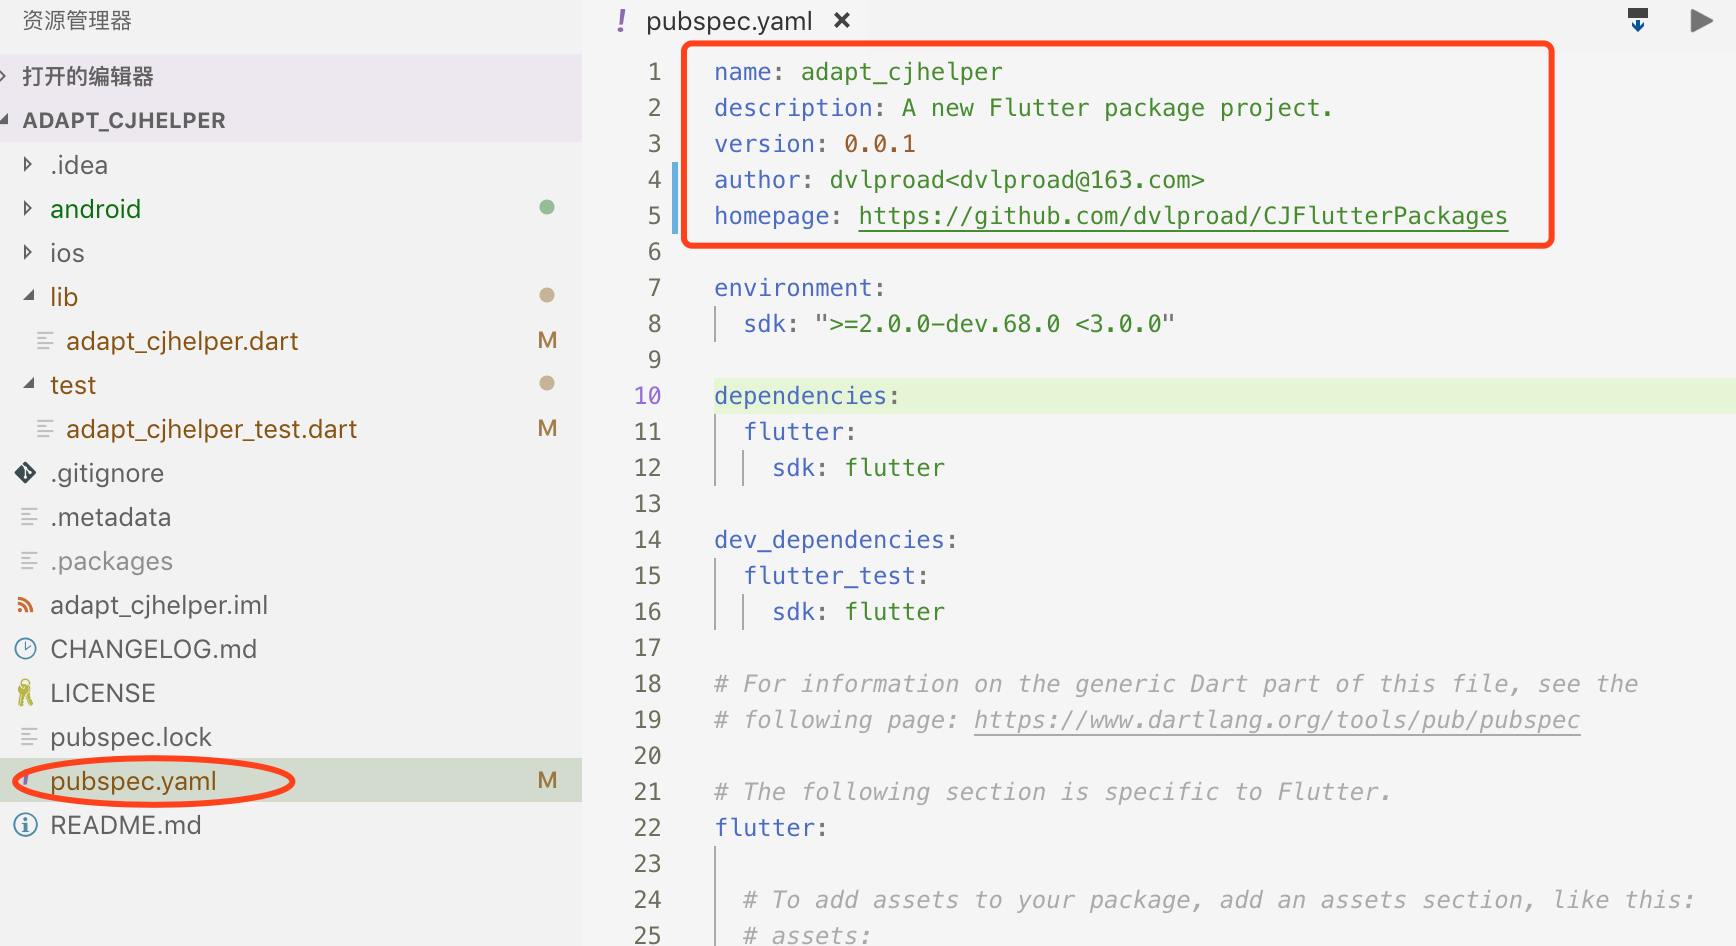Click the version value 0.0.1
1736x946 pixels.
(x=880, y=144)
